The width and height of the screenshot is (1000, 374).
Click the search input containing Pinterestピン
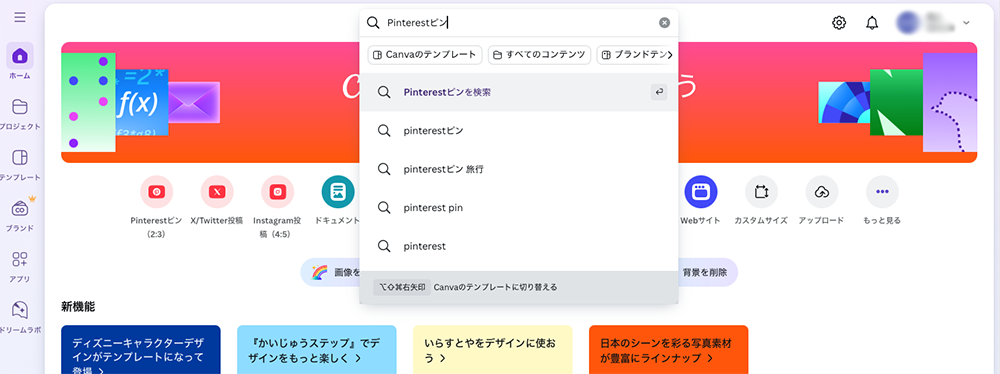pyautogui.click(x=519, y=23)
